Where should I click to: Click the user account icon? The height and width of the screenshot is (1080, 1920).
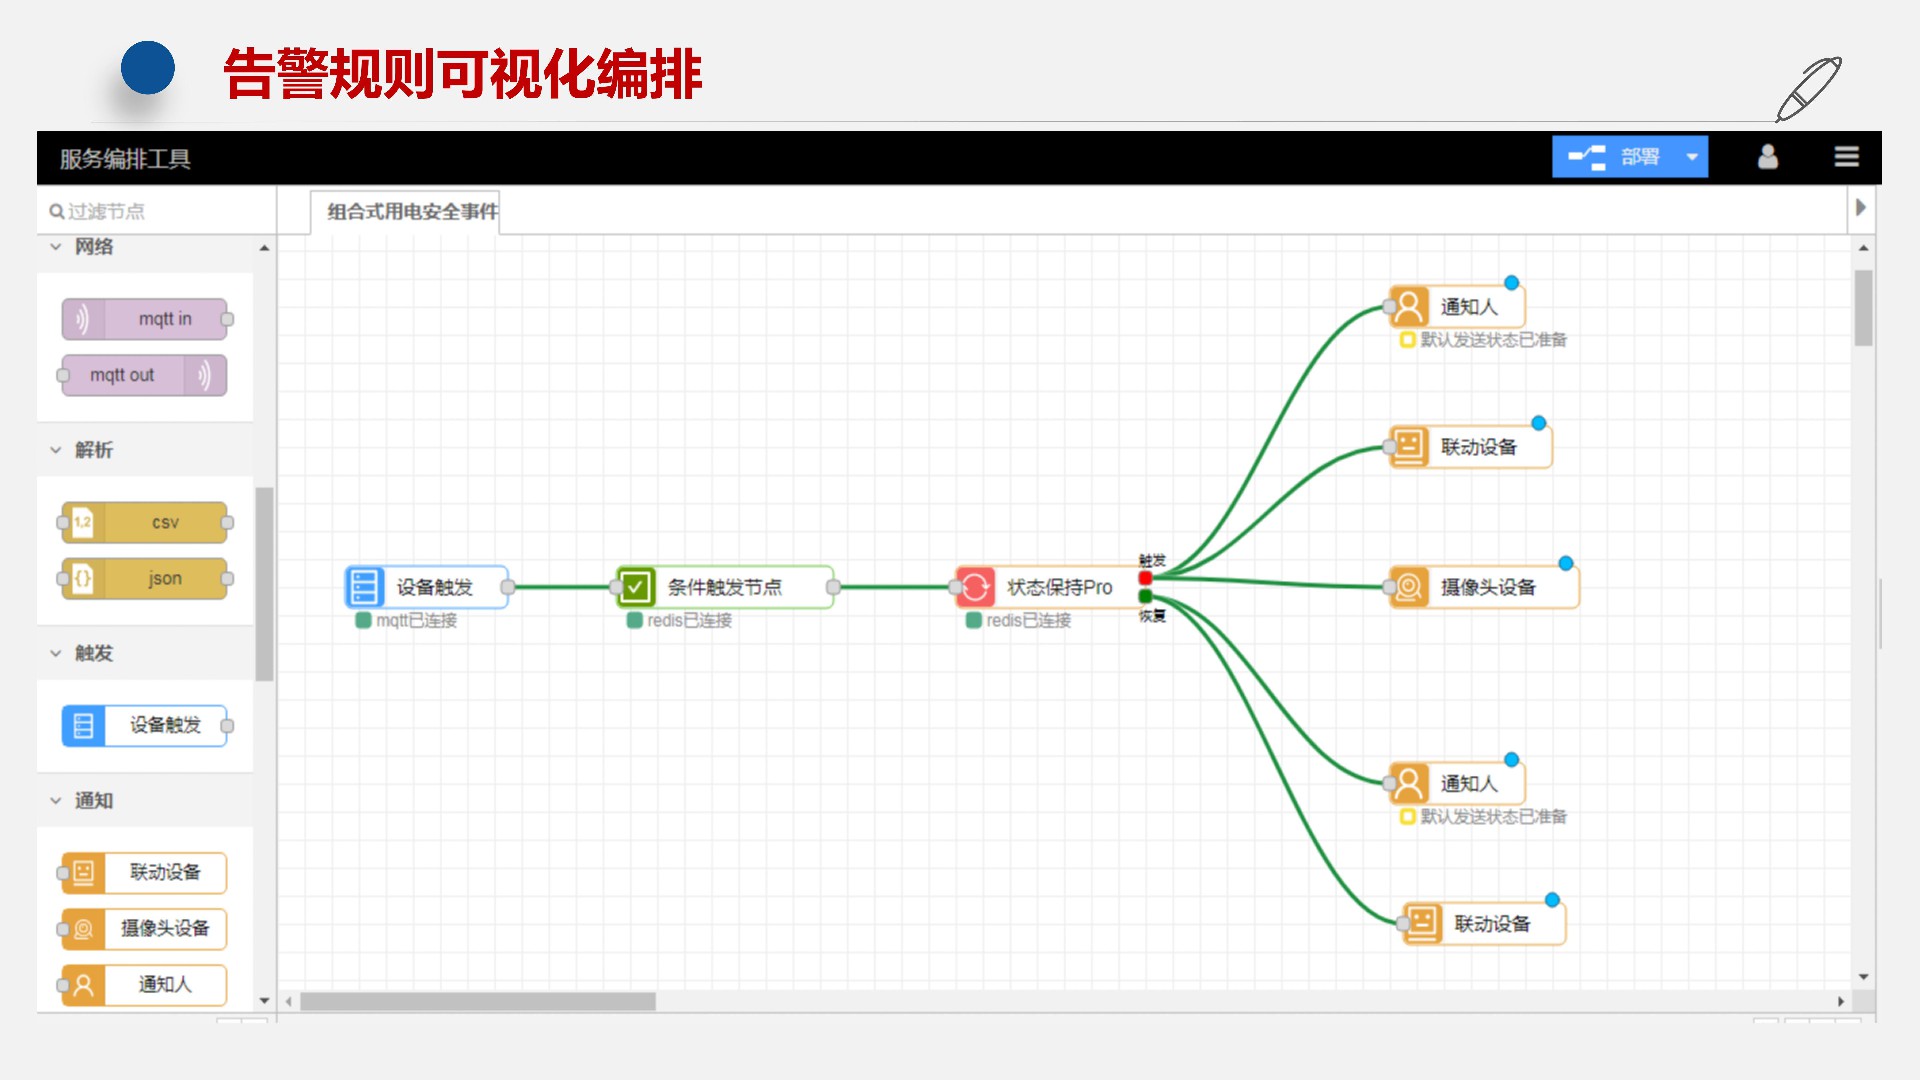point(1767,157)
